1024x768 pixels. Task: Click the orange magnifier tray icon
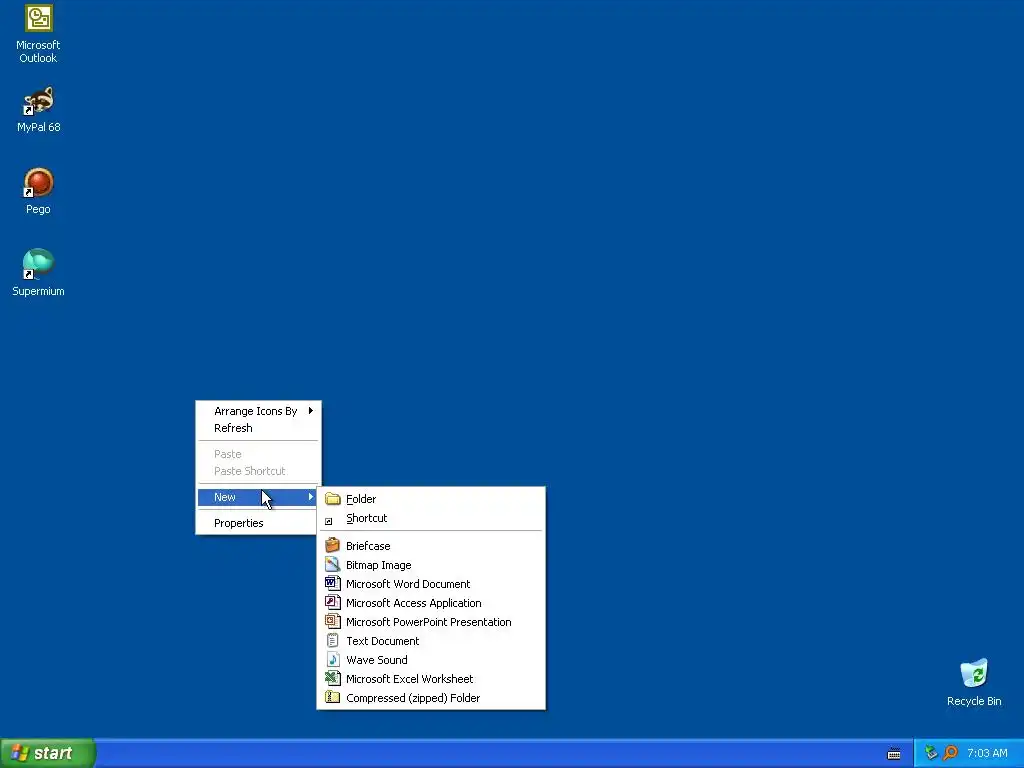tap(950, 753)
